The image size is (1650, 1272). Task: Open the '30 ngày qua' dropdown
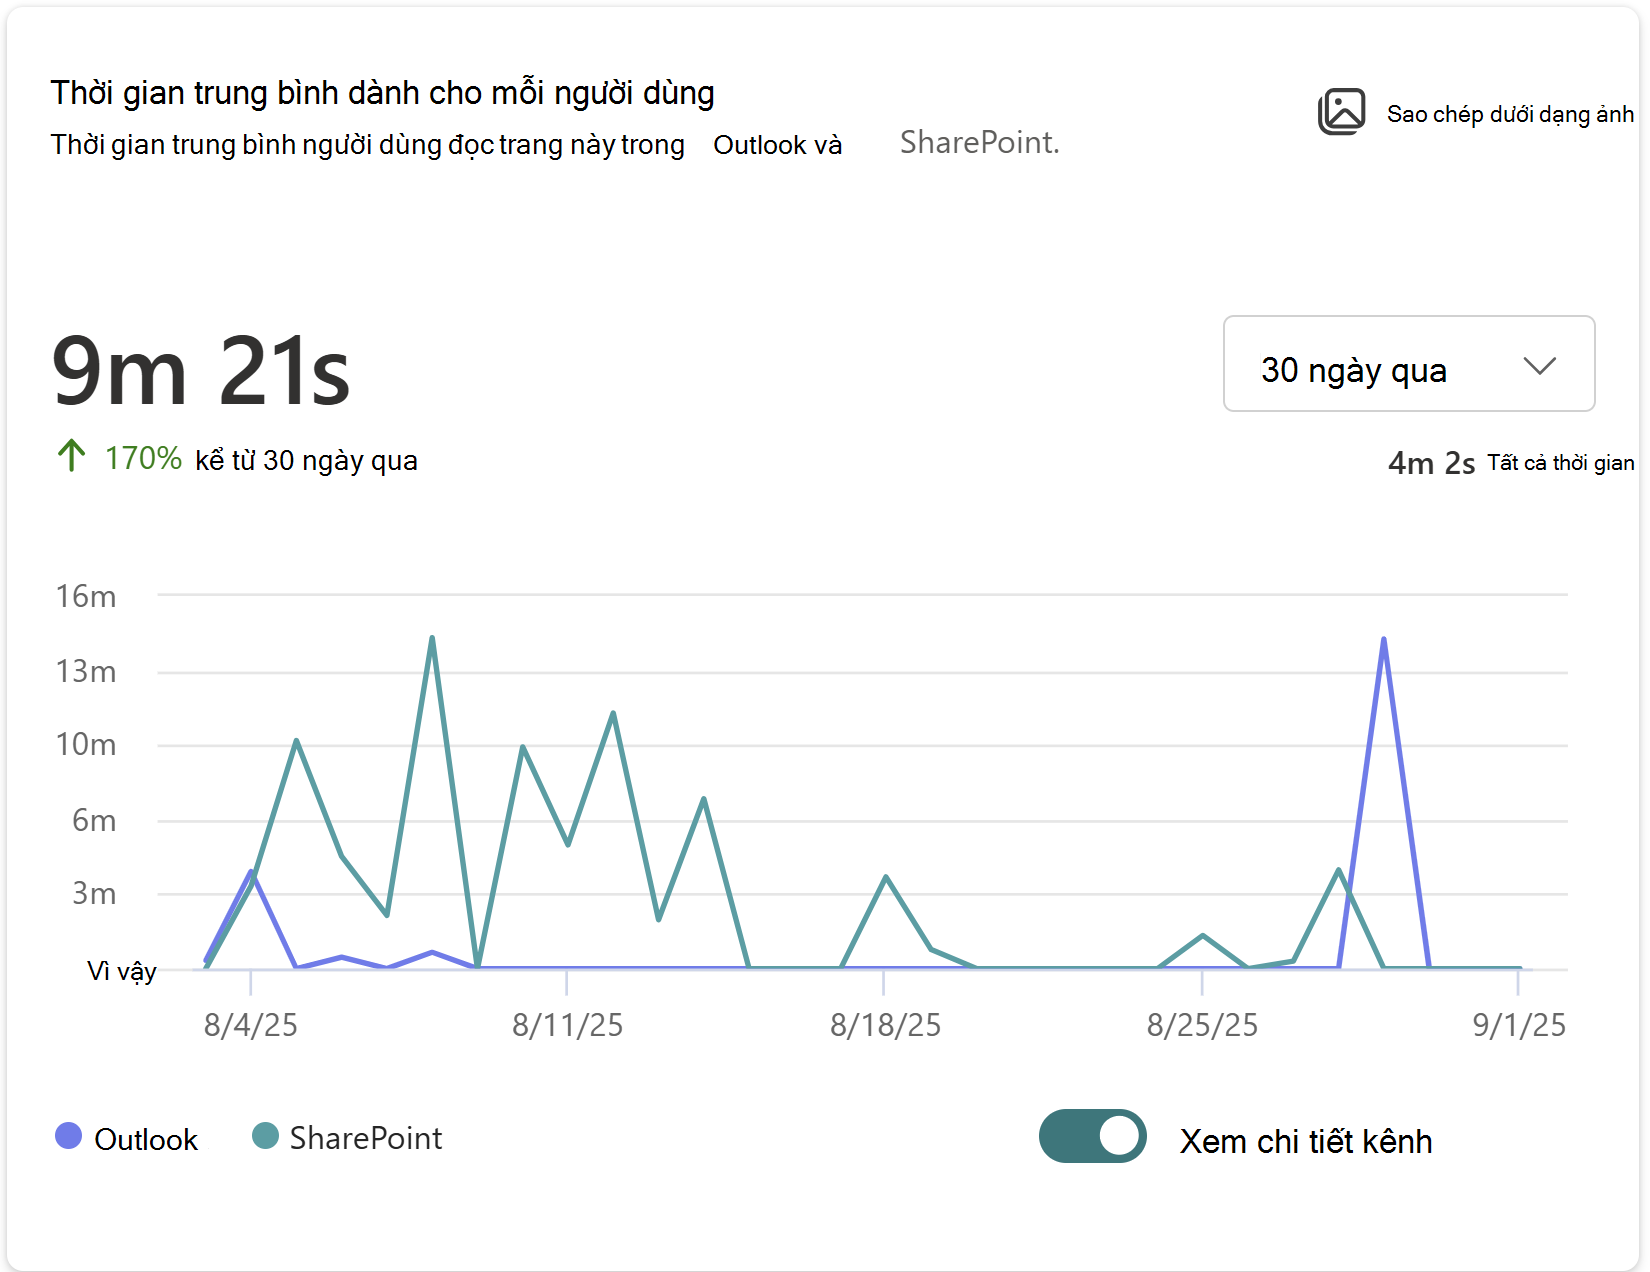[1408, 364]
